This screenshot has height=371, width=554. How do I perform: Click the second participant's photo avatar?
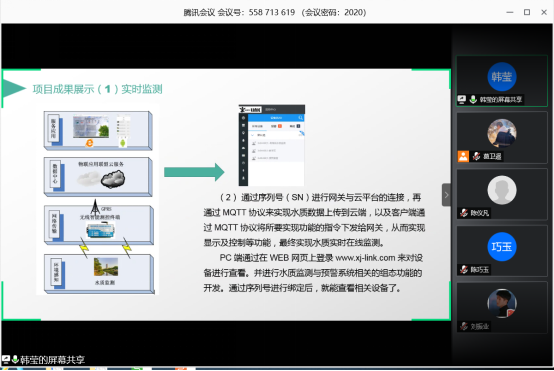tap(502, 133)
